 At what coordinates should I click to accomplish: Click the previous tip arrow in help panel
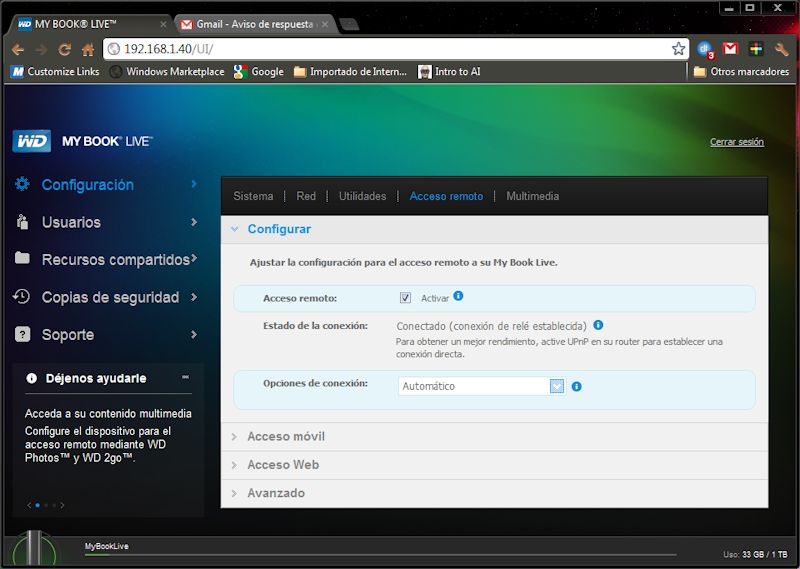pyautogui.click(x=29, y=505)
